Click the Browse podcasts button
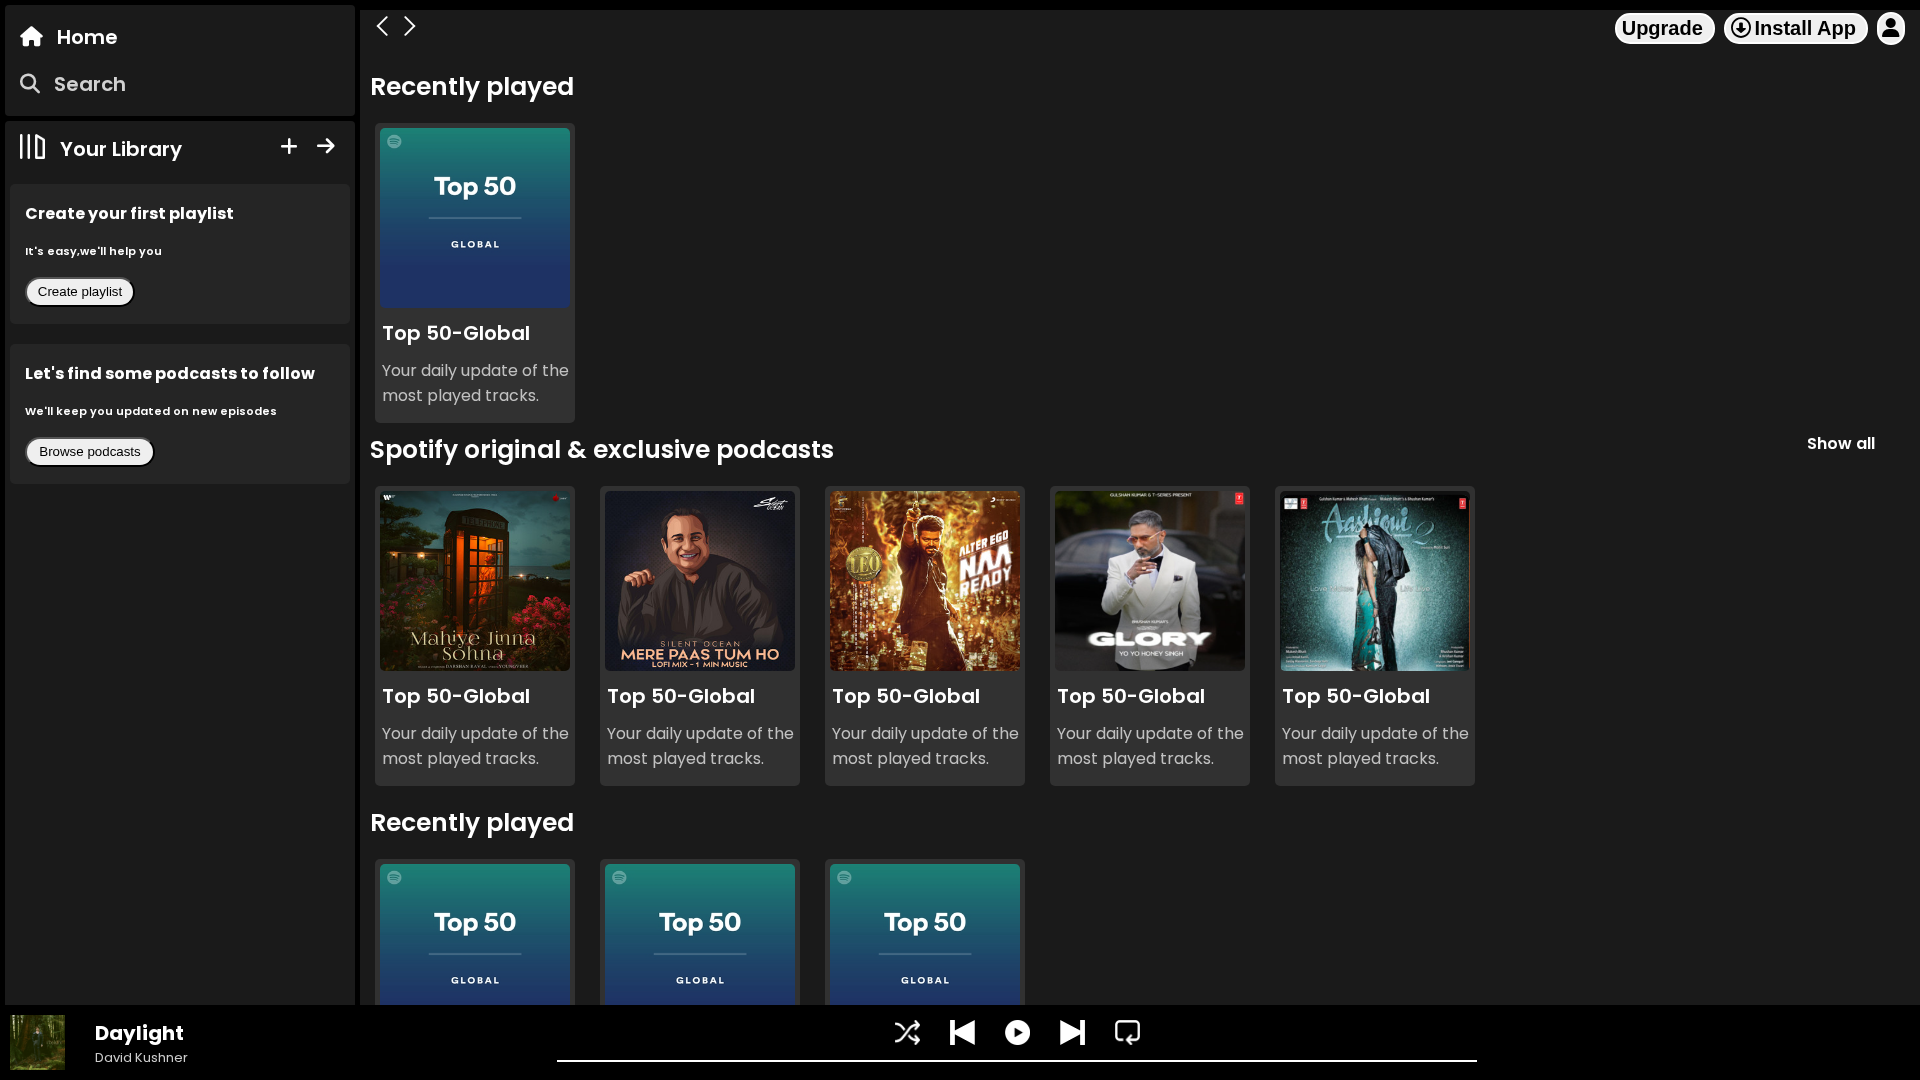1920x1080 pixels. 90,452
